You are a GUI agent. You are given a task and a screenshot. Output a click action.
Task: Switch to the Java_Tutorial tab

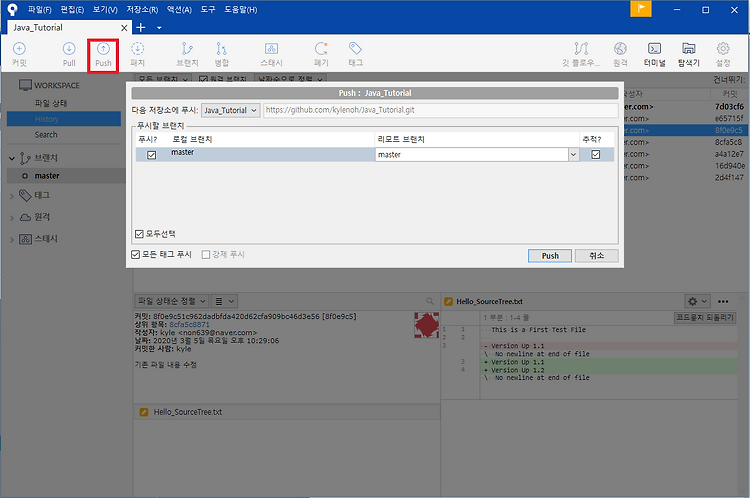tap(38, 28)
